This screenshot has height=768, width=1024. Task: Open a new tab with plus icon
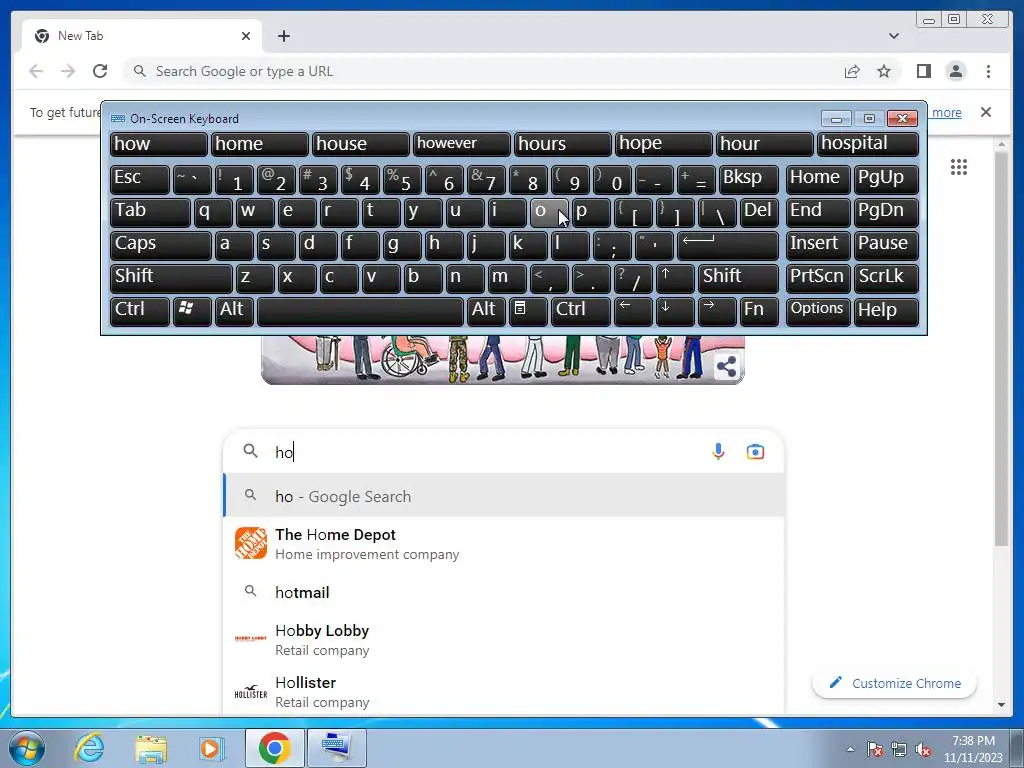pos(283,36)
